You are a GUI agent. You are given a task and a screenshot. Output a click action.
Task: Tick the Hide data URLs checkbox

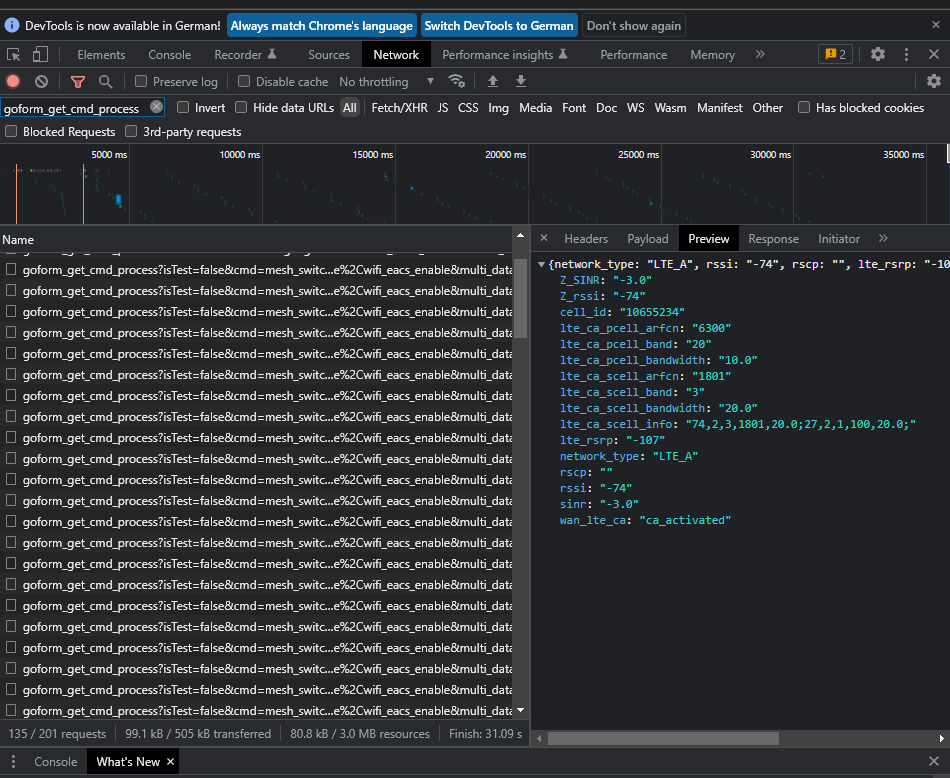241,107
